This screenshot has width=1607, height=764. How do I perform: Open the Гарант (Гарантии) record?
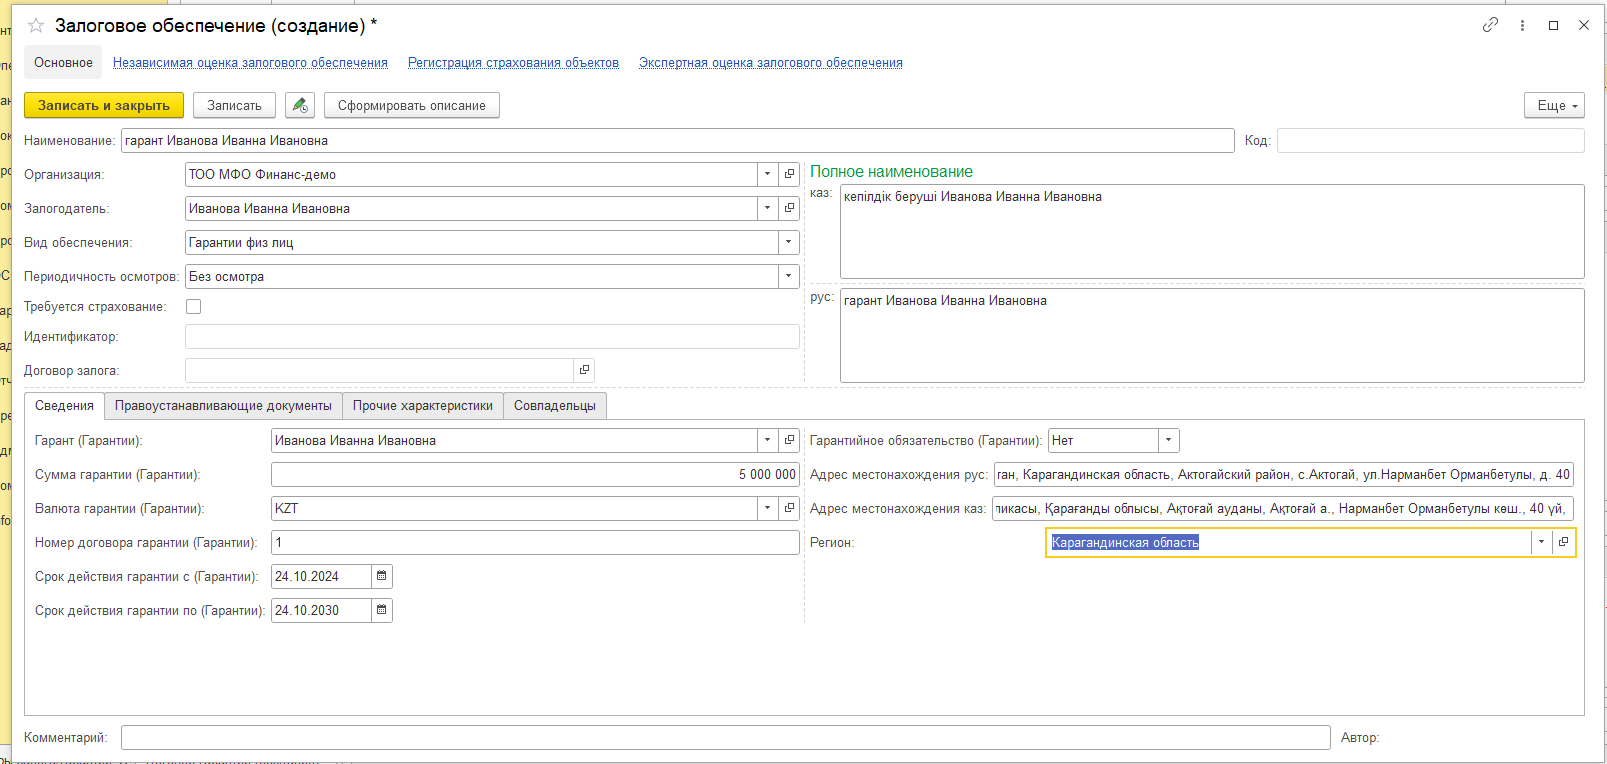click(789, 440)
